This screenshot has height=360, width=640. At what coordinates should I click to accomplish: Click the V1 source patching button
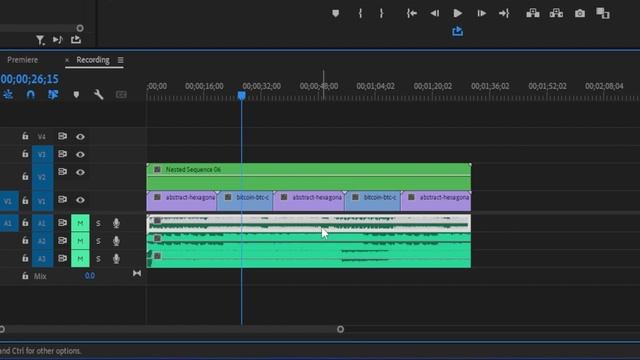point(9,201)
